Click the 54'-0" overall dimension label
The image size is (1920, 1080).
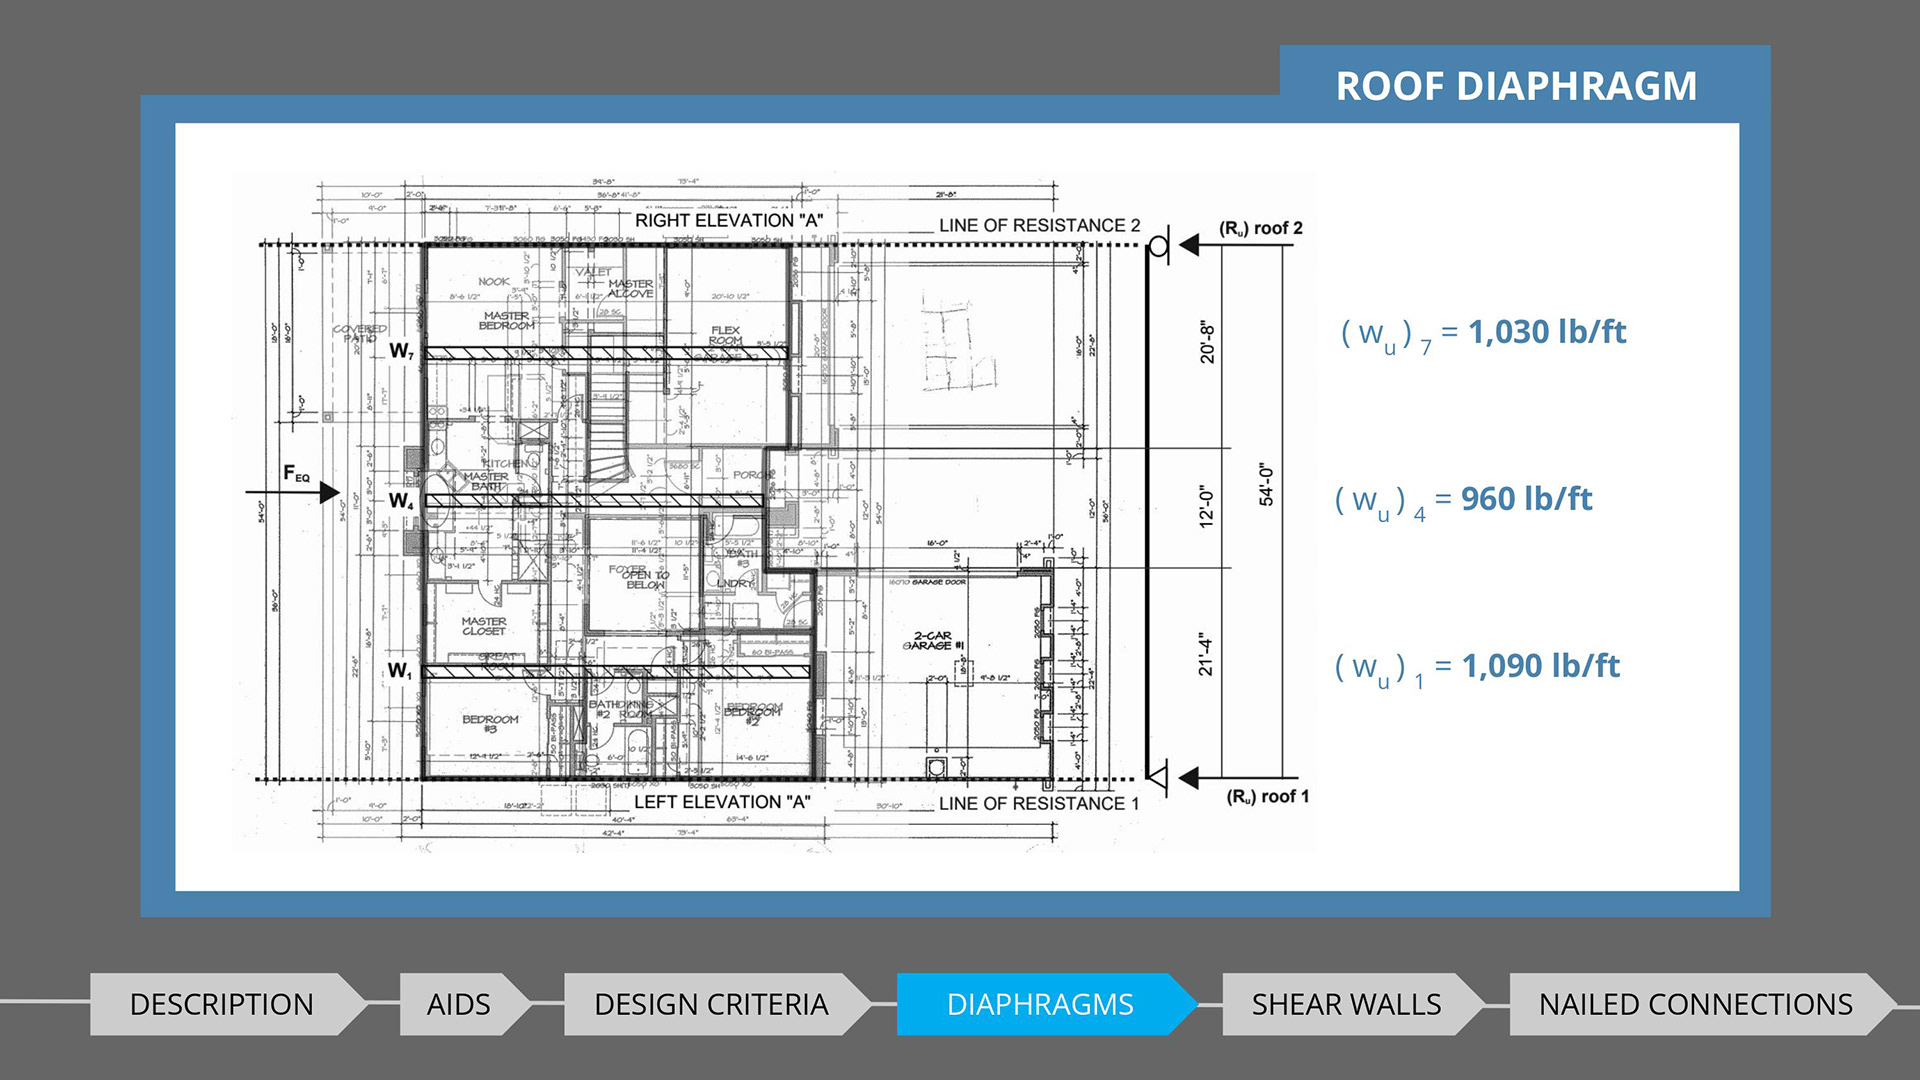tap(1266, 484)
